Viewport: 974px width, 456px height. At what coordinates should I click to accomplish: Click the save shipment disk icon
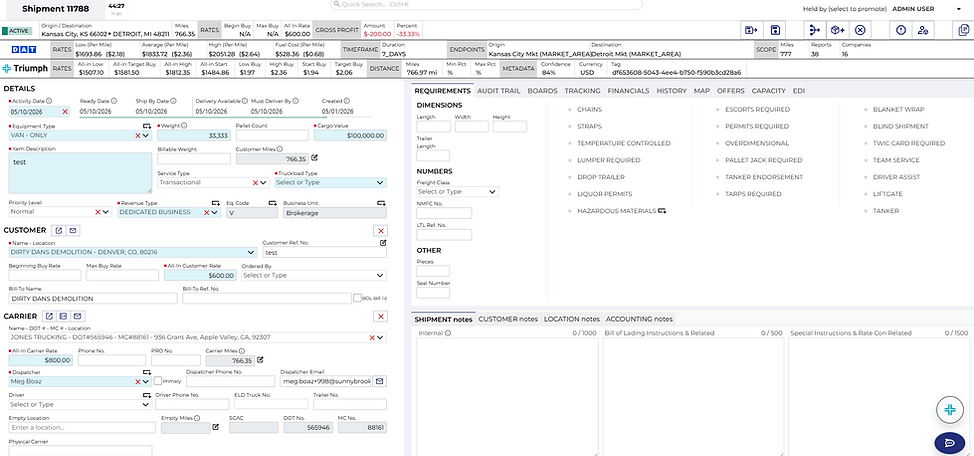[775, 30]
